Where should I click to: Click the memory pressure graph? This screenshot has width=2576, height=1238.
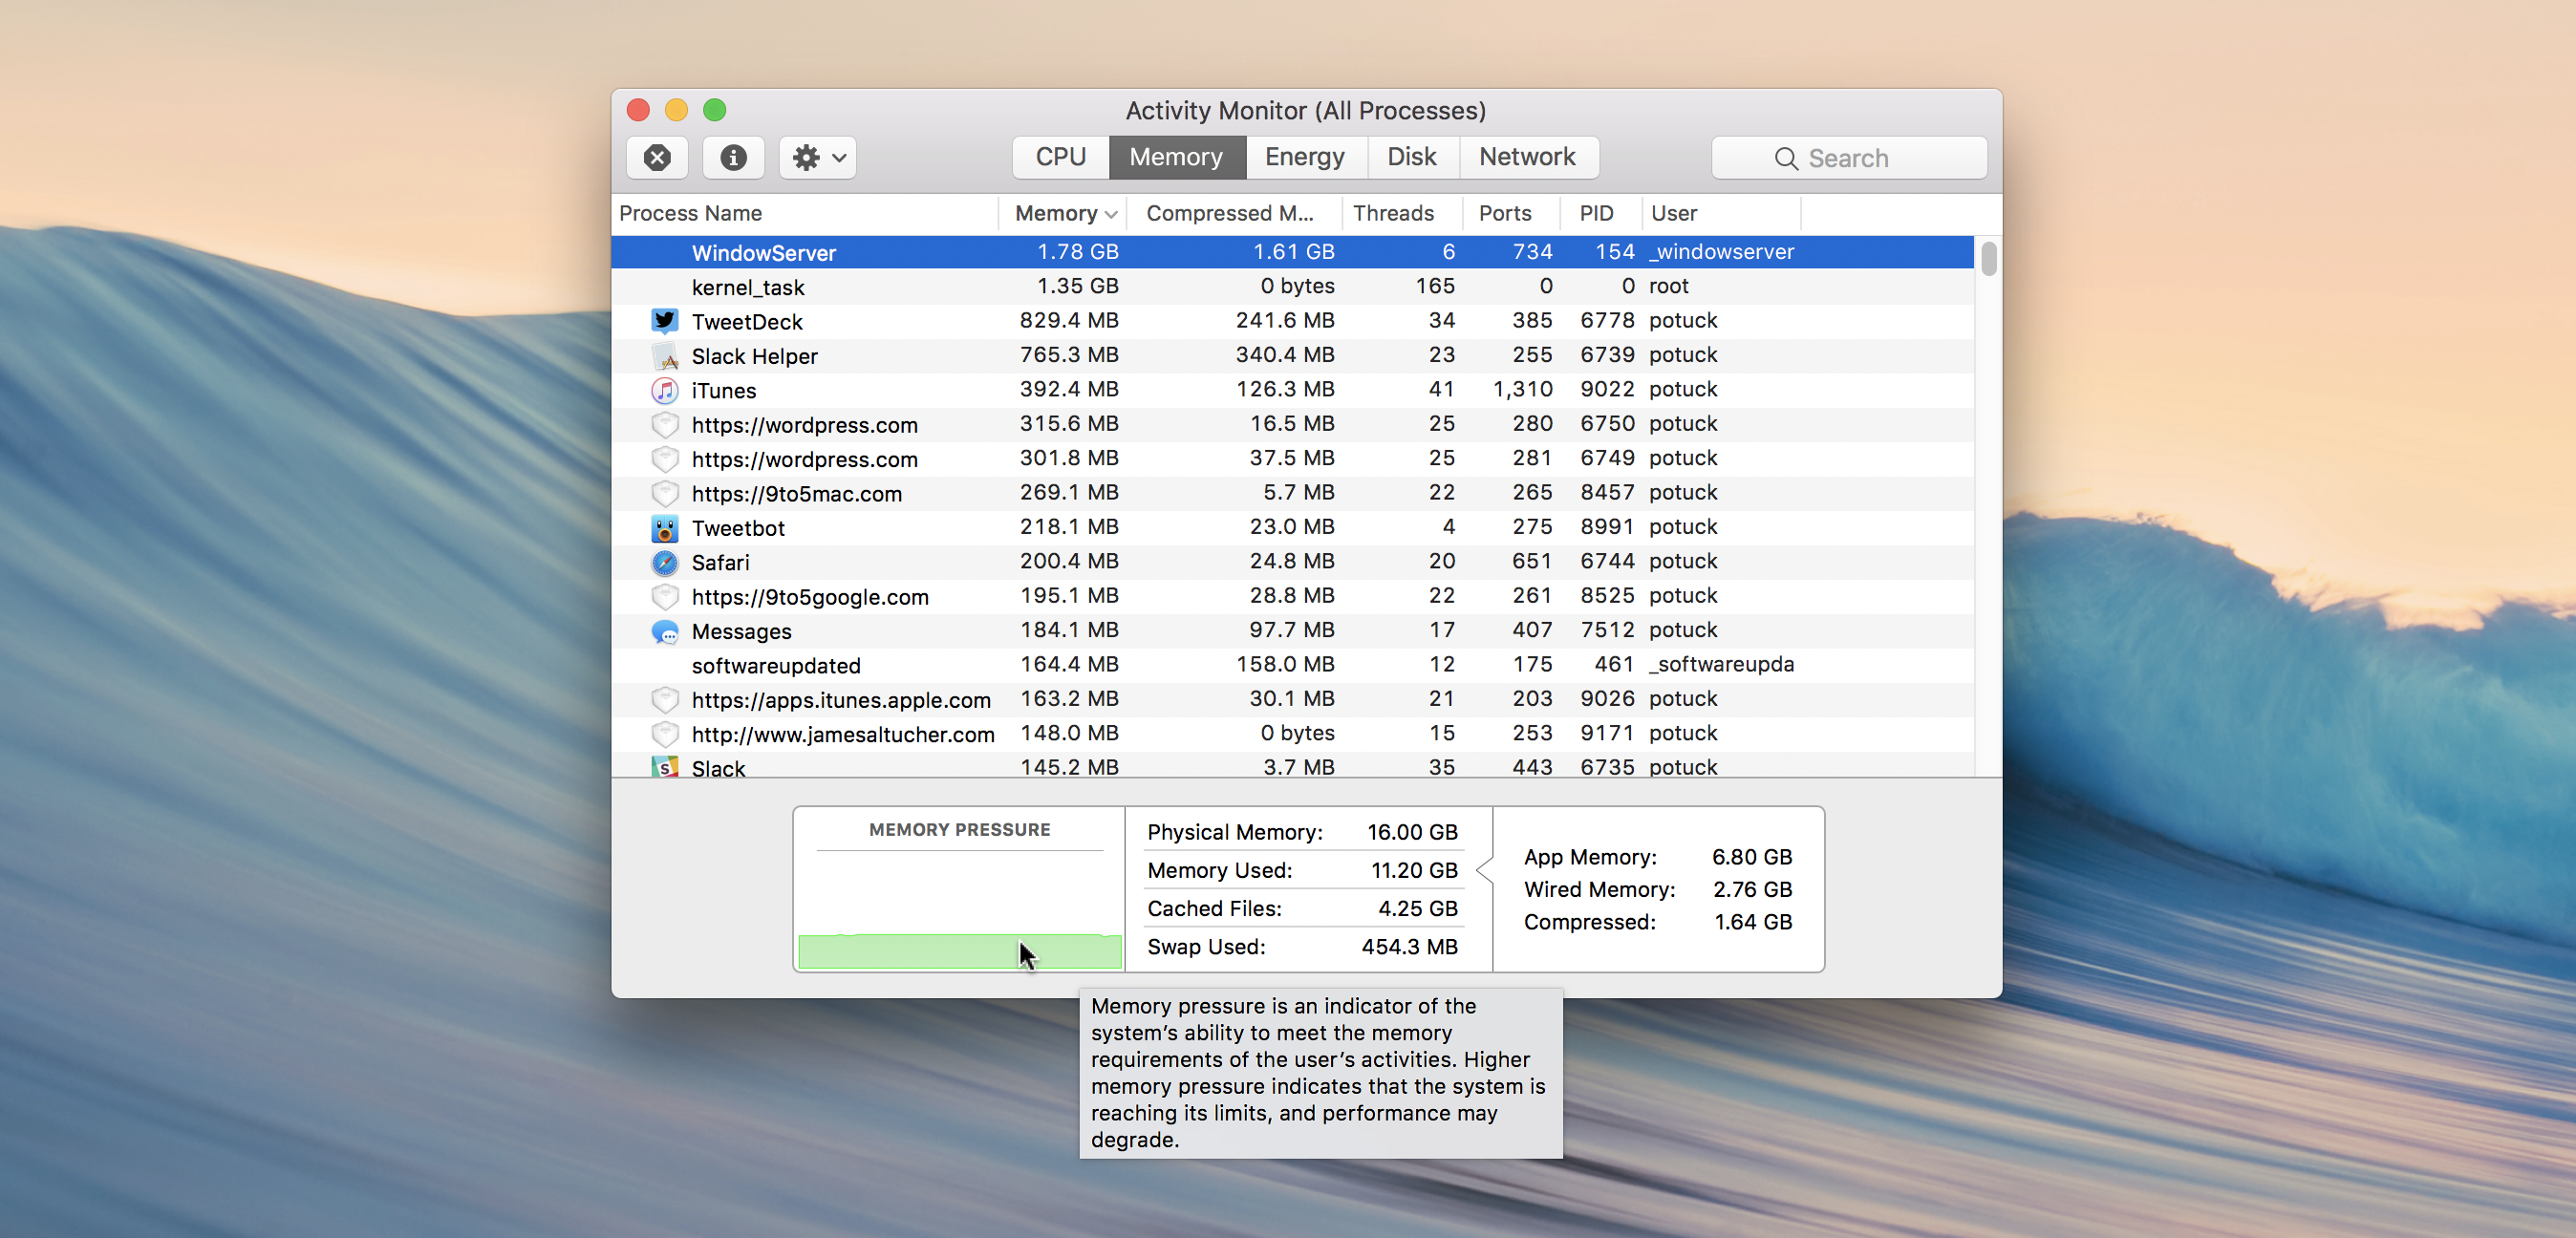coord(959,952)
